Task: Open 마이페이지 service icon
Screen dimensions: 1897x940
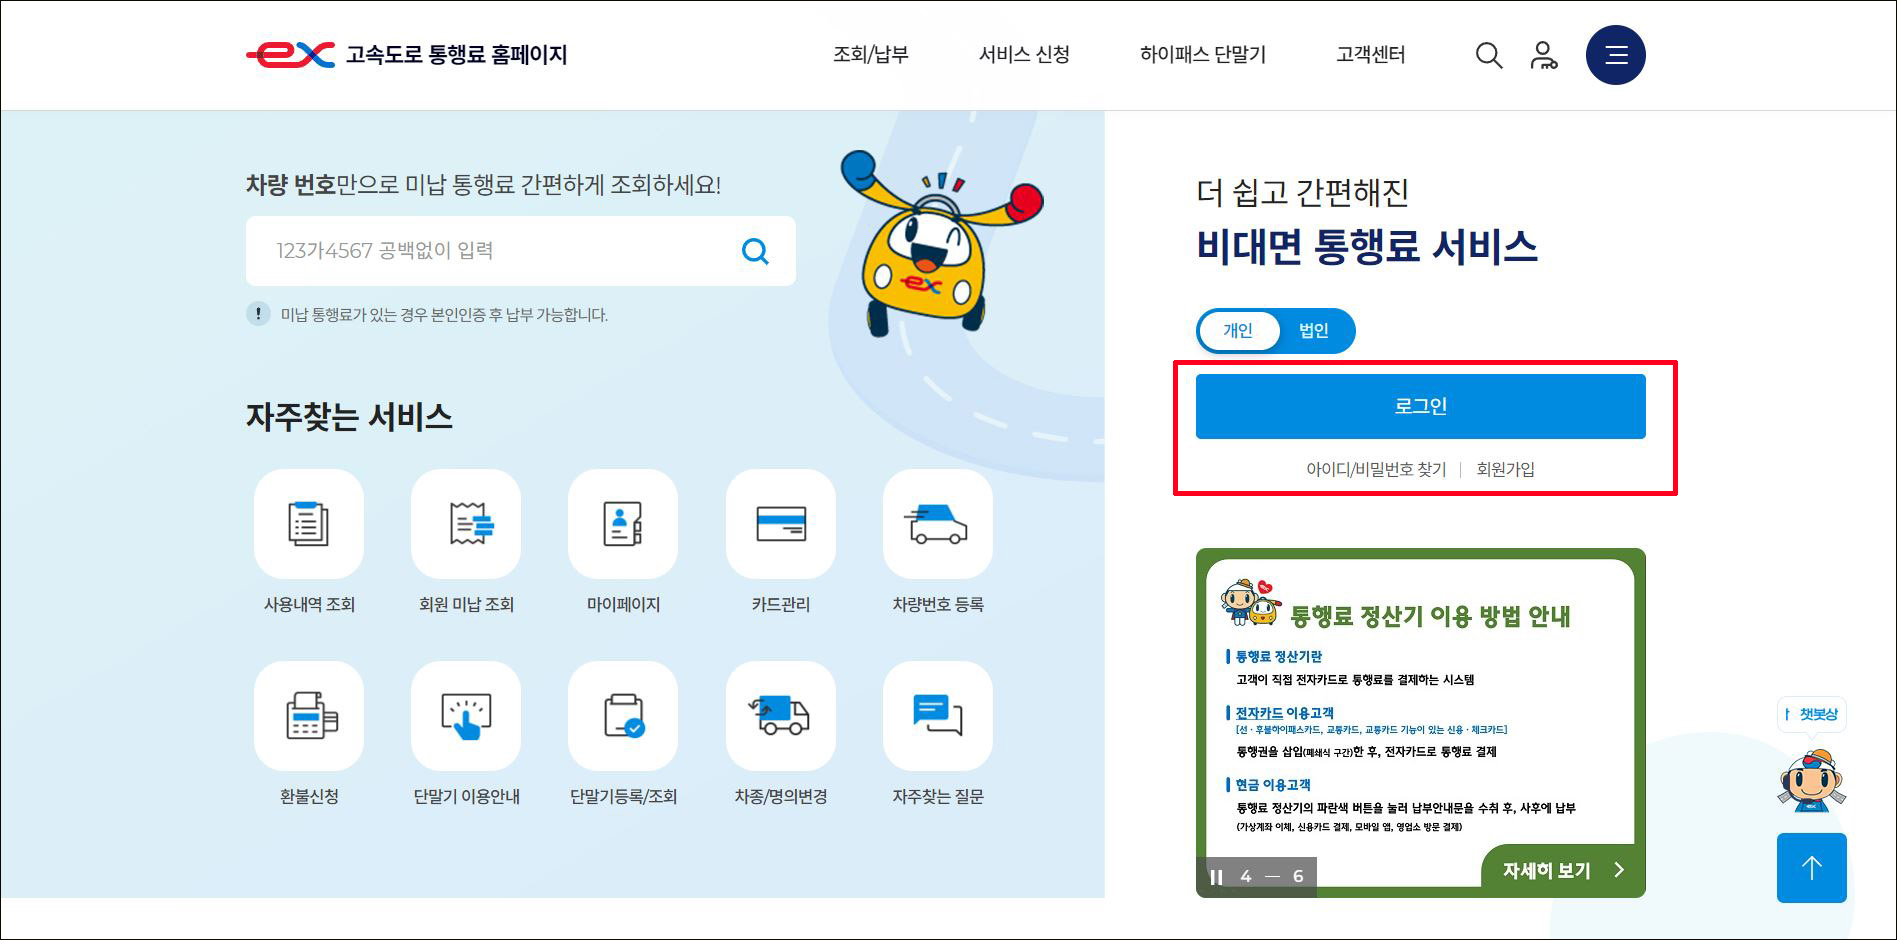Action: (623, 524)
